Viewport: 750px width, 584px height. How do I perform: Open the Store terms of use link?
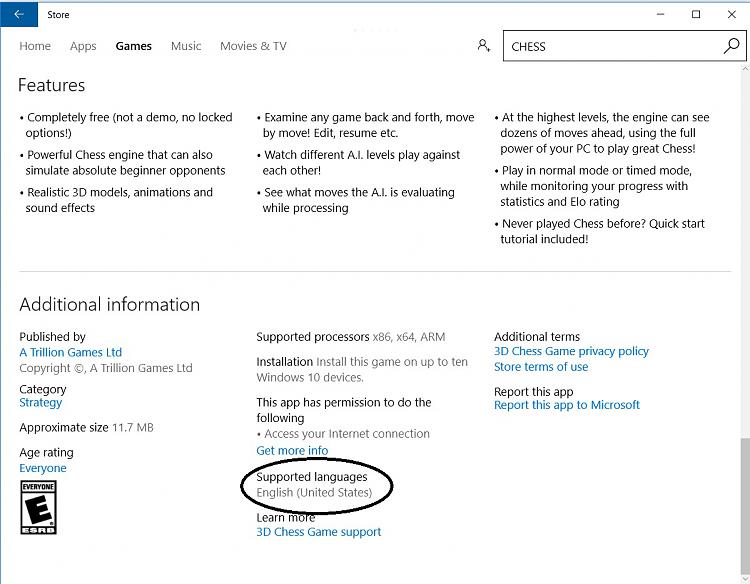pyautogui.click(x=541, y=367)
